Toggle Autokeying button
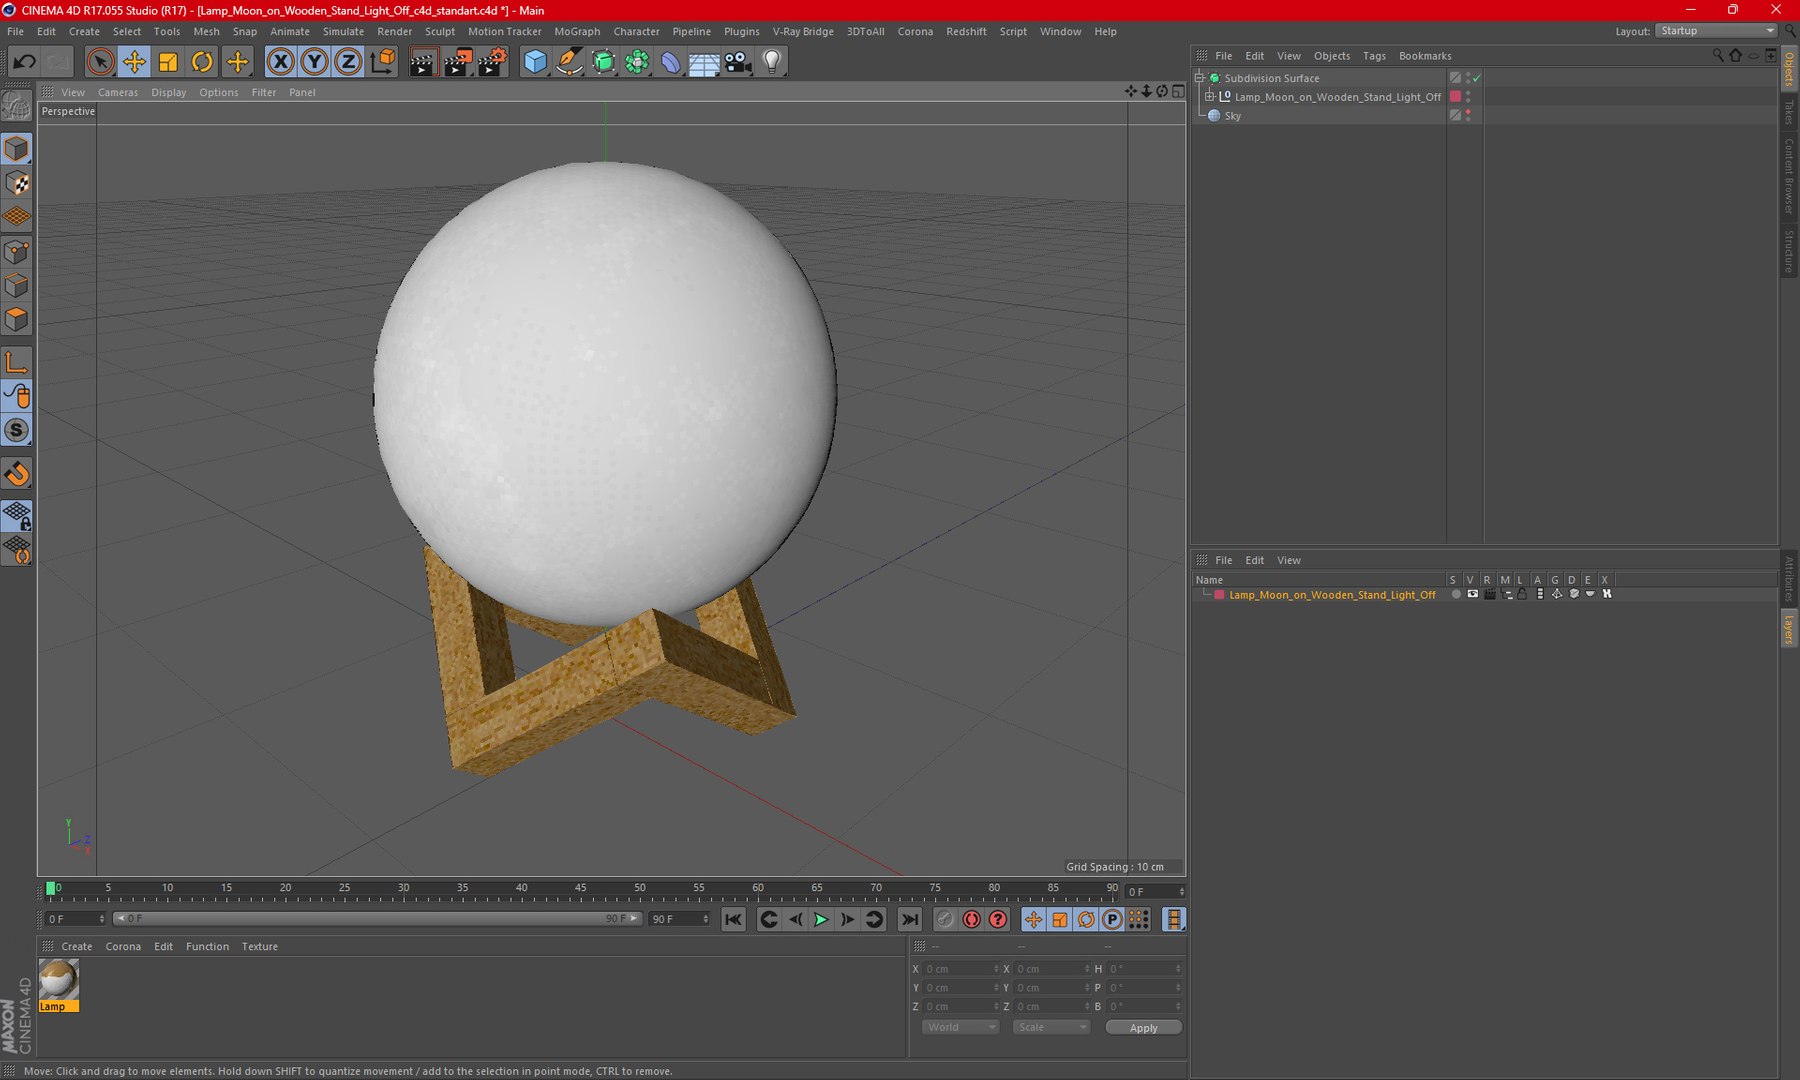Viewport: 1800px width, 1080px height. tap(971, 919)
